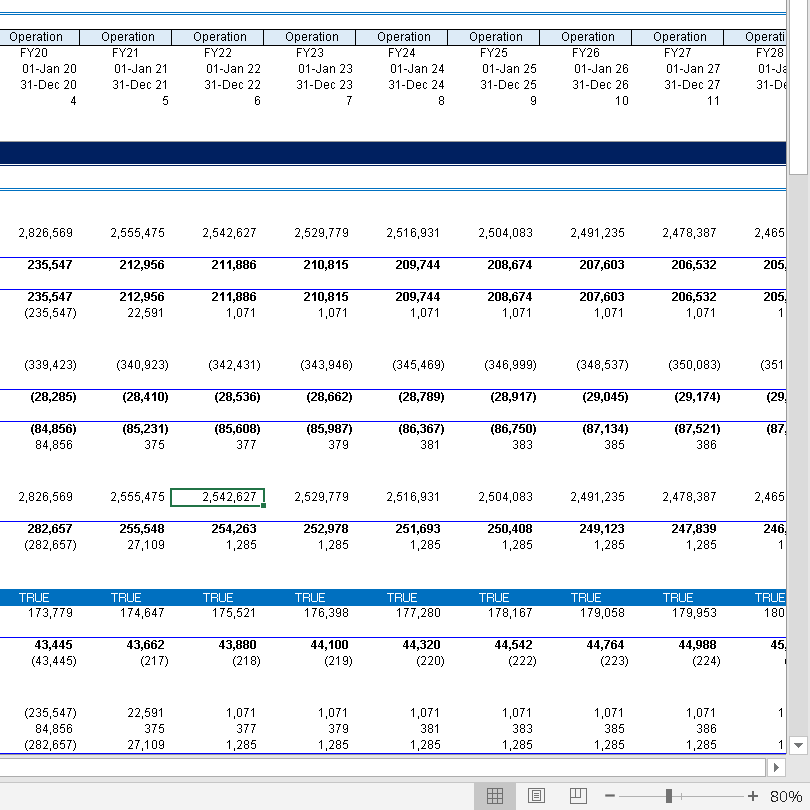
Task: Select the FY20 label cell
Action: point(34,53)
